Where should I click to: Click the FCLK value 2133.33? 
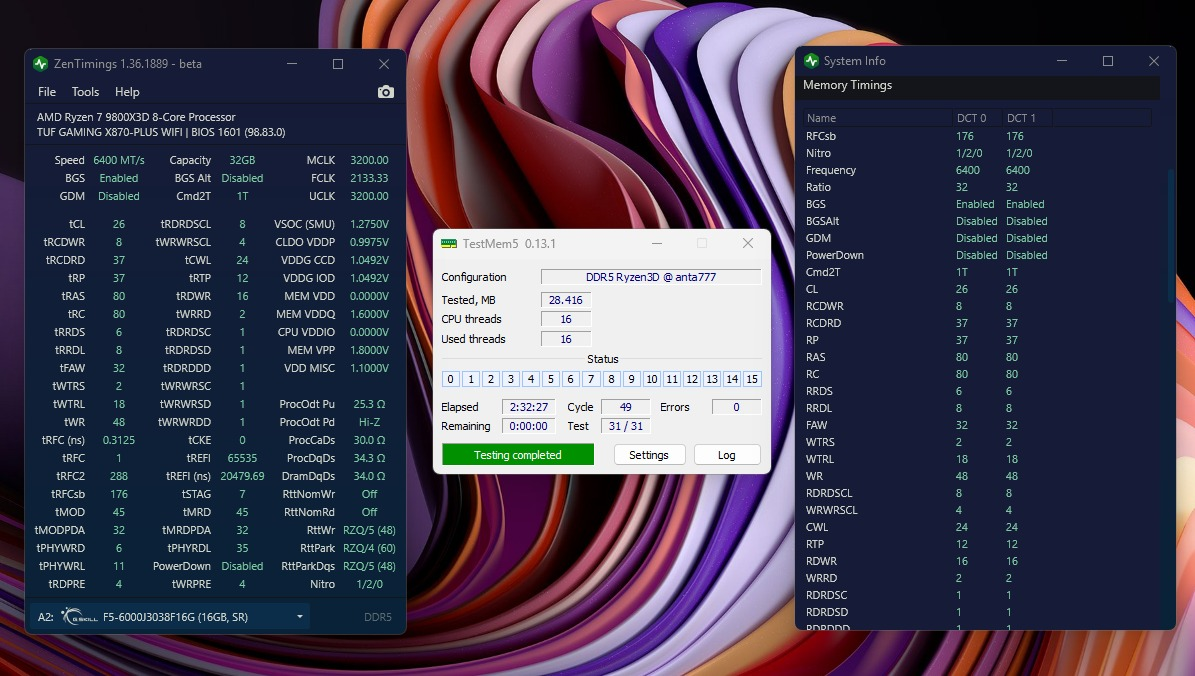pos(369,178)
